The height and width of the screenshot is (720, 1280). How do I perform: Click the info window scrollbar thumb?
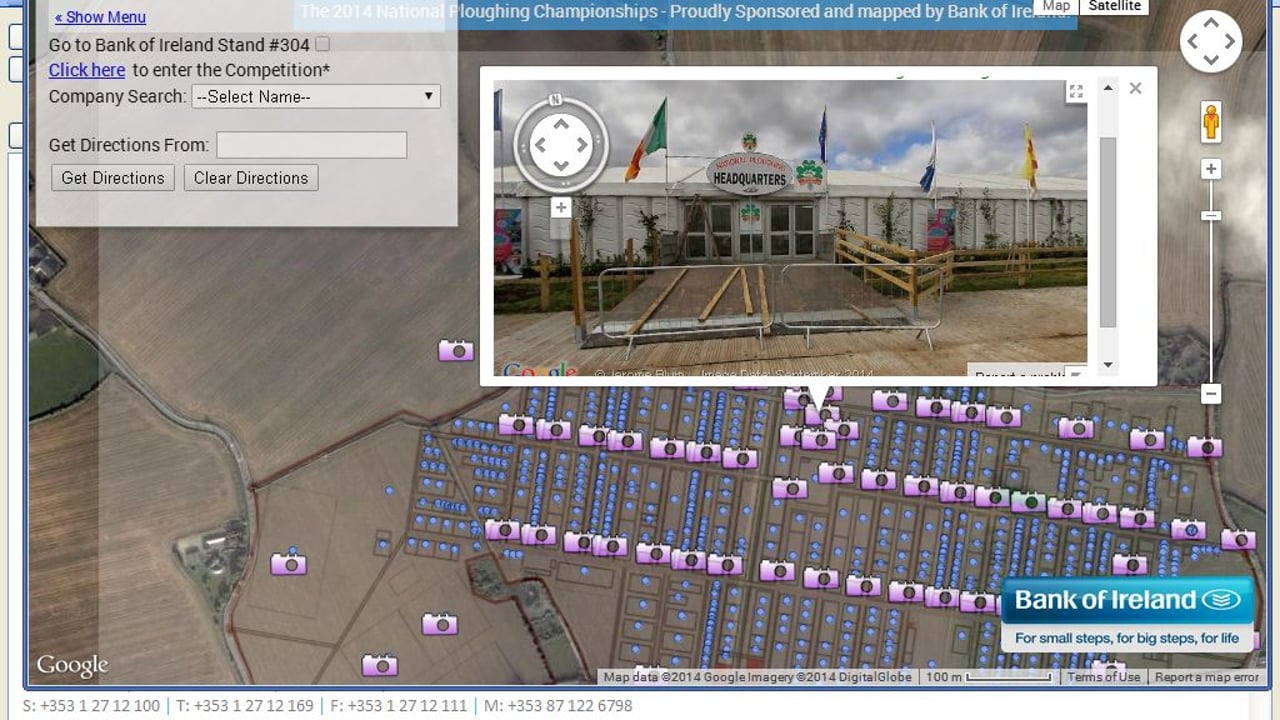pos(1107,232)
